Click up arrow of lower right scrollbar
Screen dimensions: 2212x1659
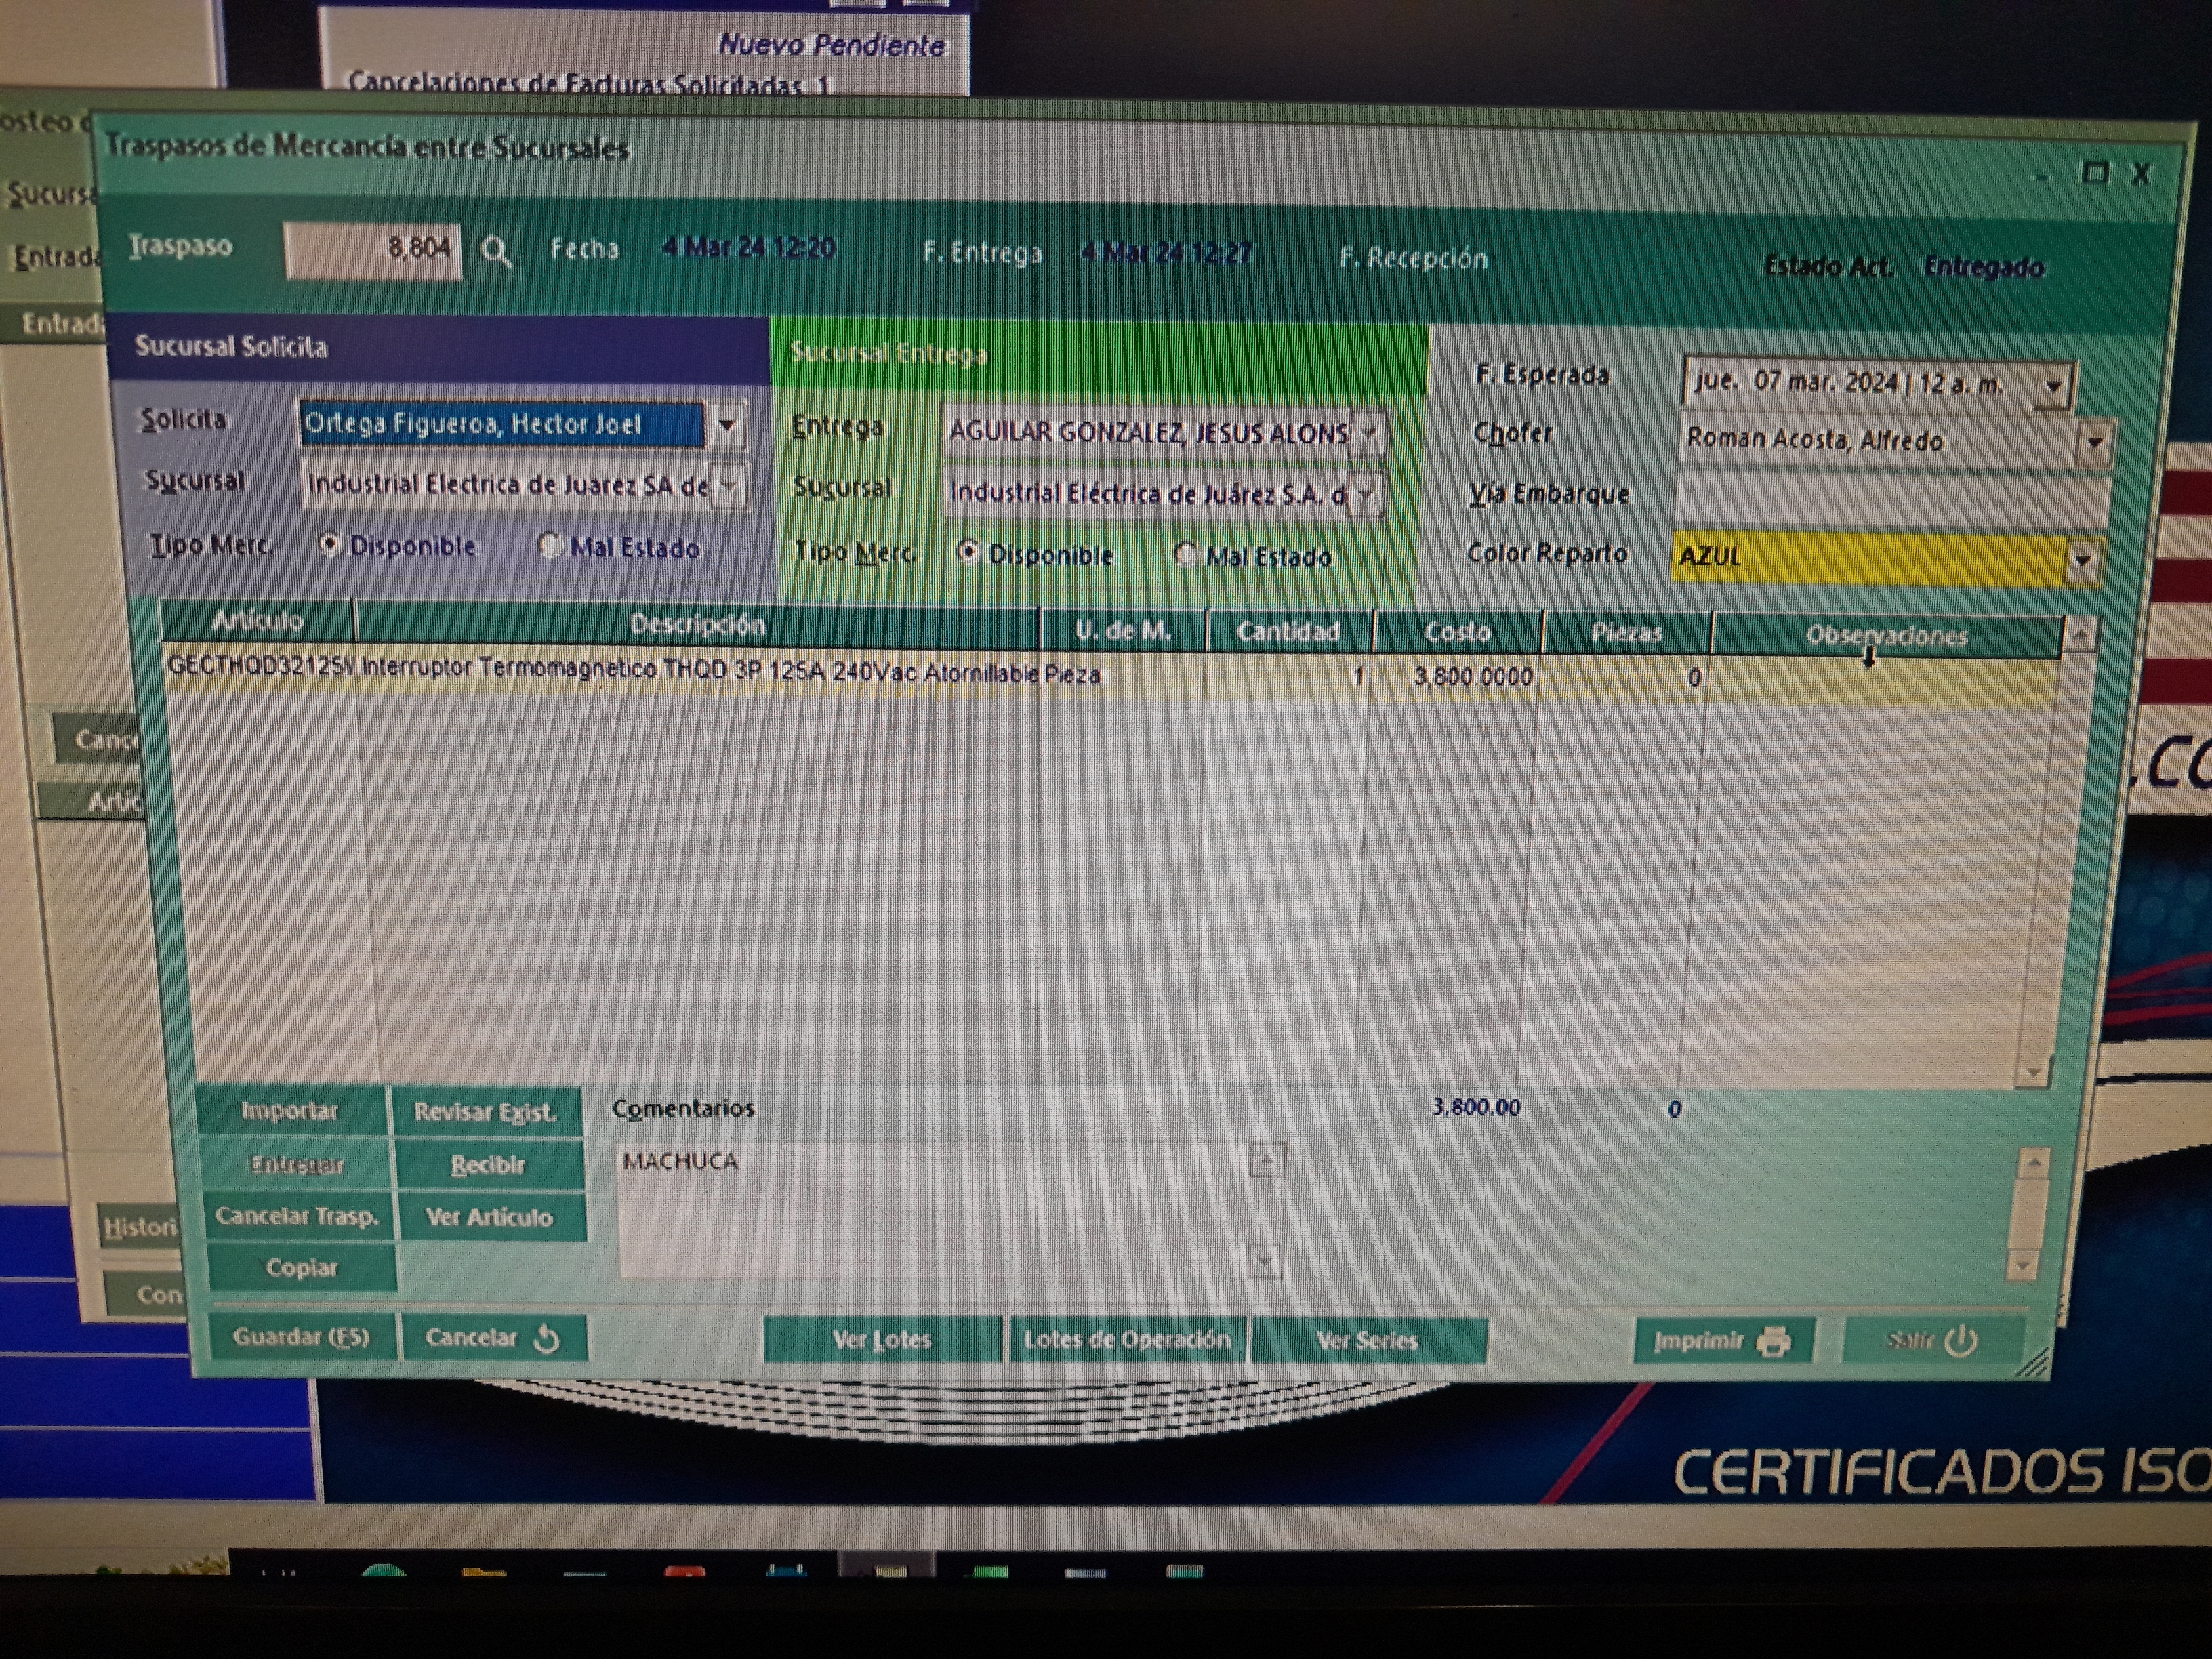[2033, 1163]
